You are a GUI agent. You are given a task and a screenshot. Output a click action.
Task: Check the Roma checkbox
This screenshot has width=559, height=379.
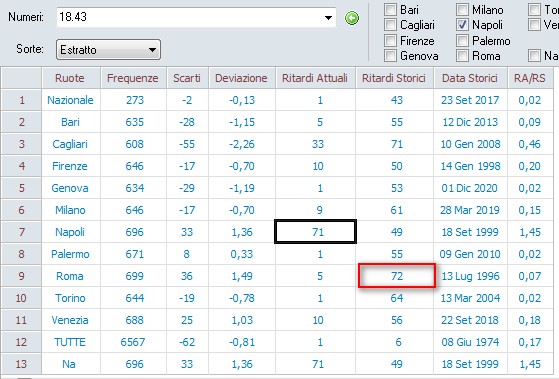[462, 56]
